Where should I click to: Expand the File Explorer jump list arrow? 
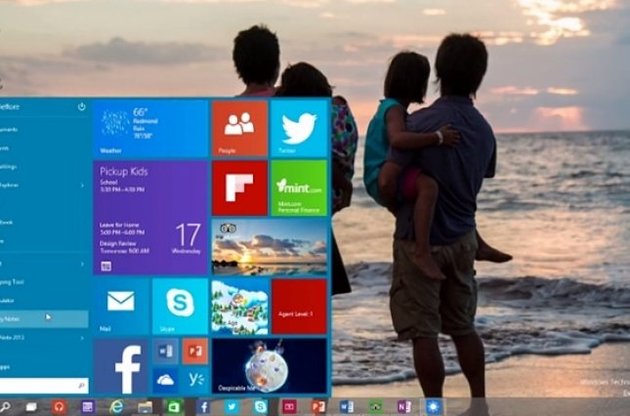[82, 185]
